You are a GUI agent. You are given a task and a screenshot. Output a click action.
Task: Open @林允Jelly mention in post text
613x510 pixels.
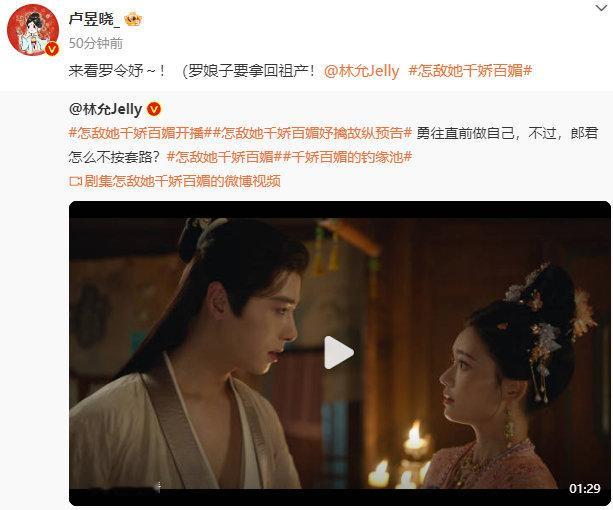click(362, 71)
